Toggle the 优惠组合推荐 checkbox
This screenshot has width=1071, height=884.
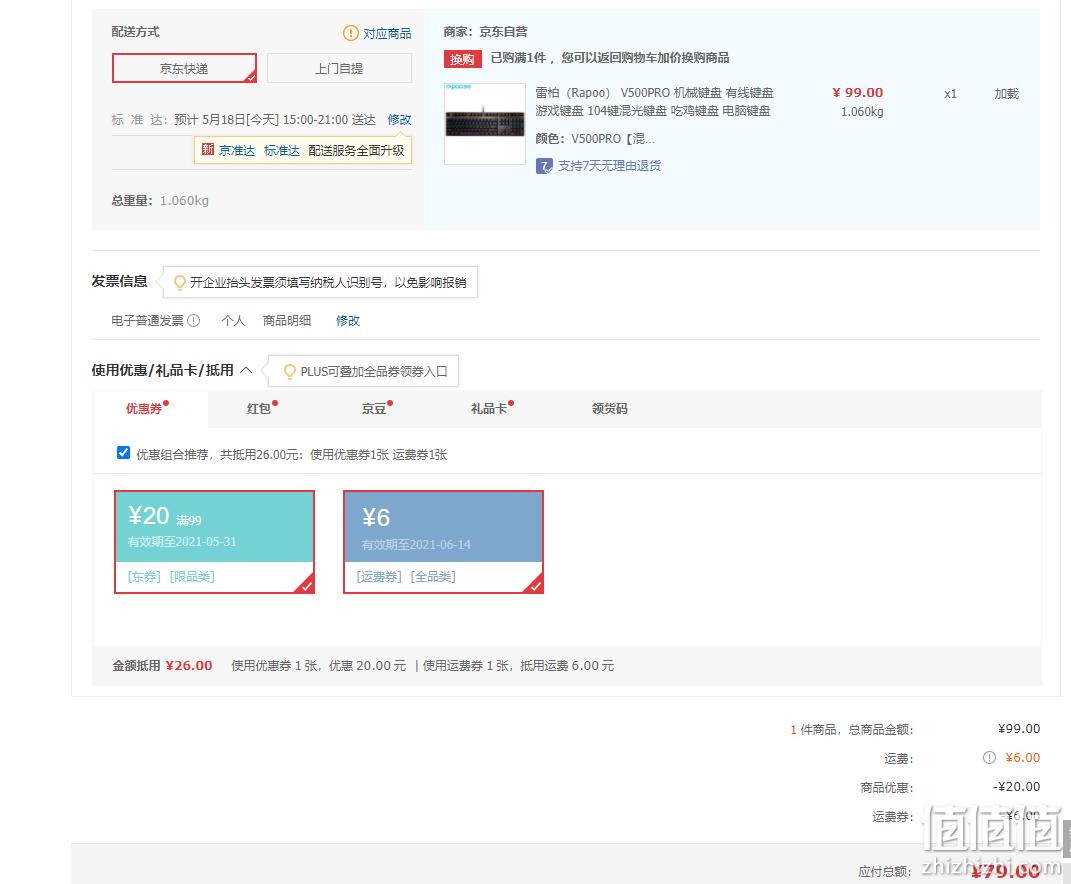tap(124, 453)
